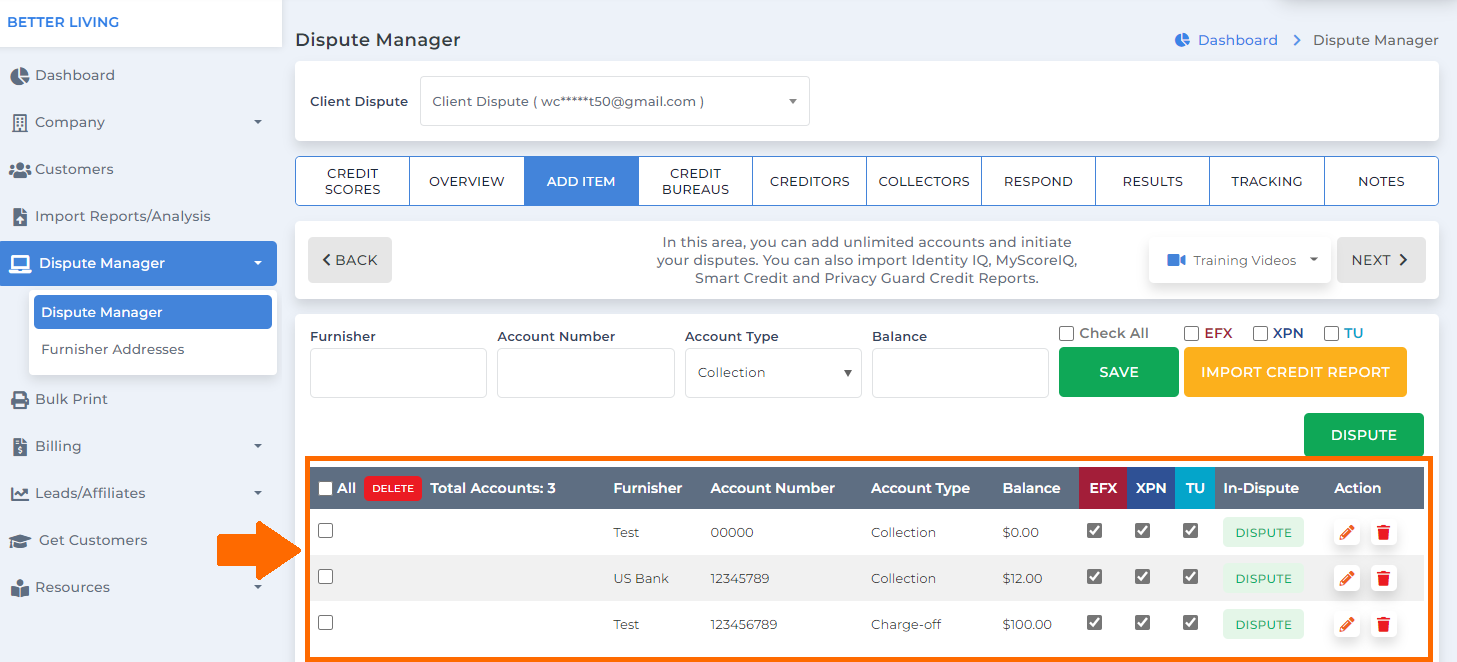This screenshot has height=662, width=1457.
Task: Click the Customers people icon
Action: click(x=20, y=170)
